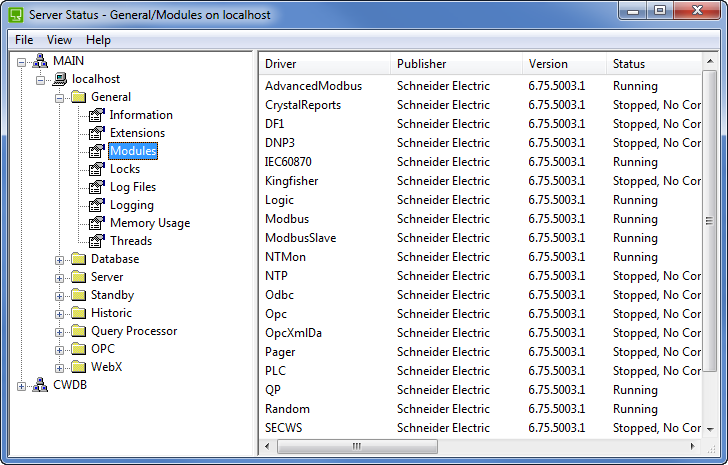The width and height of the screenshot is (728, 465).
Task: Open the File menu
Action: point(24,40)
